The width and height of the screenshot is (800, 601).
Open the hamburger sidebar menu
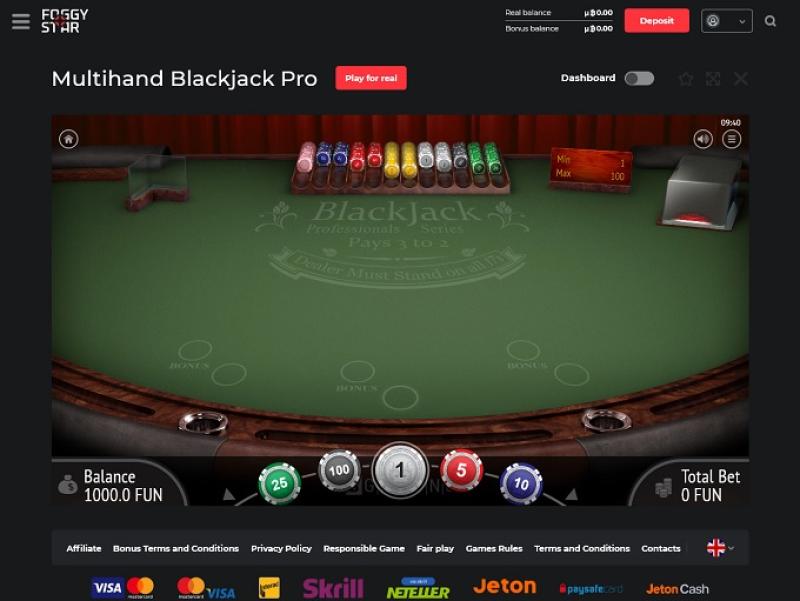pyautogui.click(x=21, y=21)
